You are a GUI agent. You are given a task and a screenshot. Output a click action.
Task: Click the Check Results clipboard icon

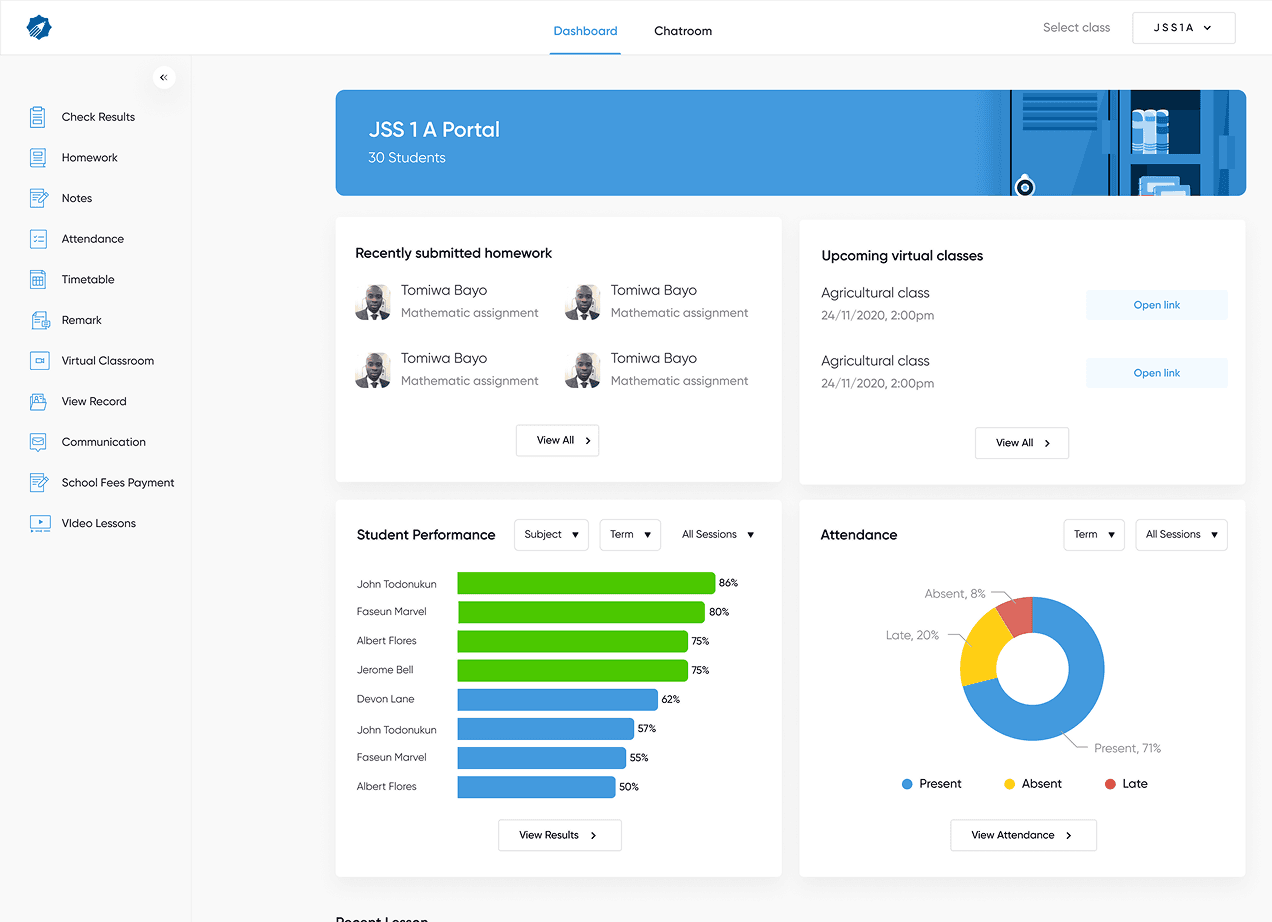(x=38, y=117)
